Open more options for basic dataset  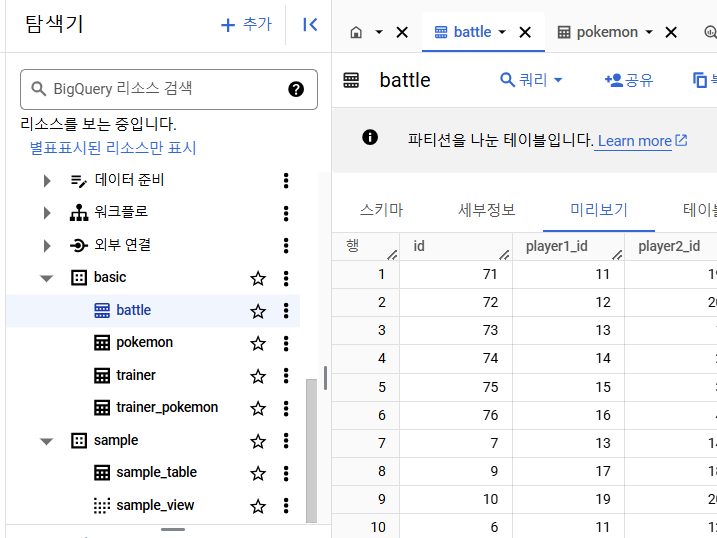(x=286, y=278)
